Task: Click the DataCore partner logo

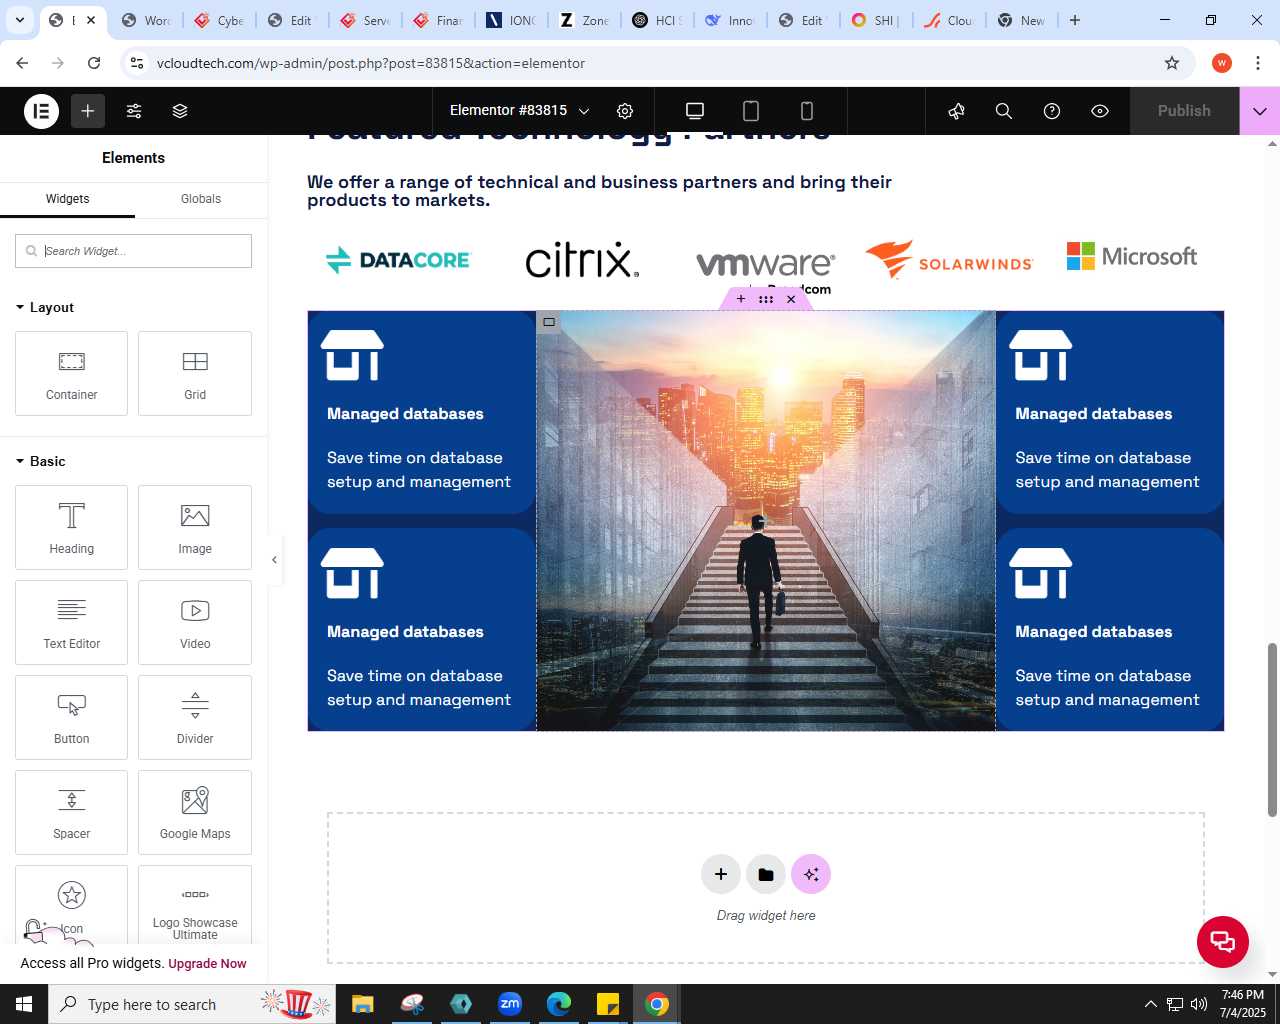Action: coord(398,260)
